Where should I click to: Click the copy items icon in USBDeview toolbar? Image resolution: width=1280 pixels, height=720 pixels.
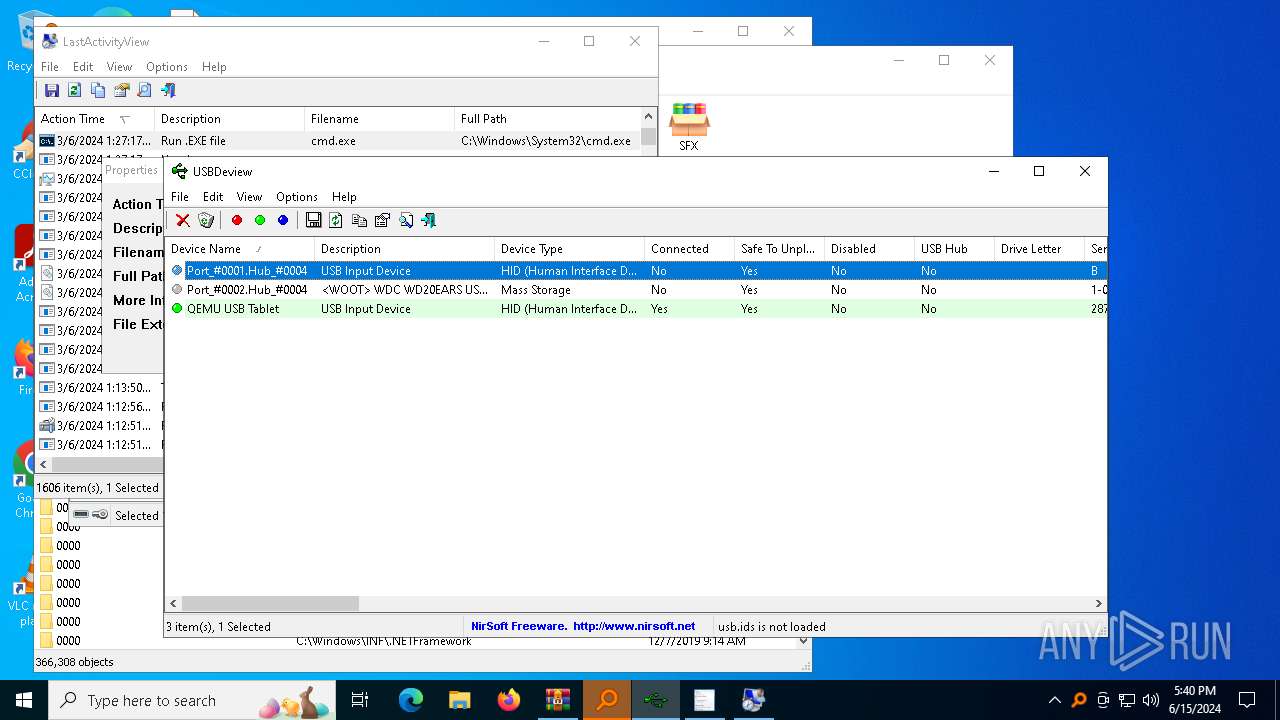(x=359, y=220)
